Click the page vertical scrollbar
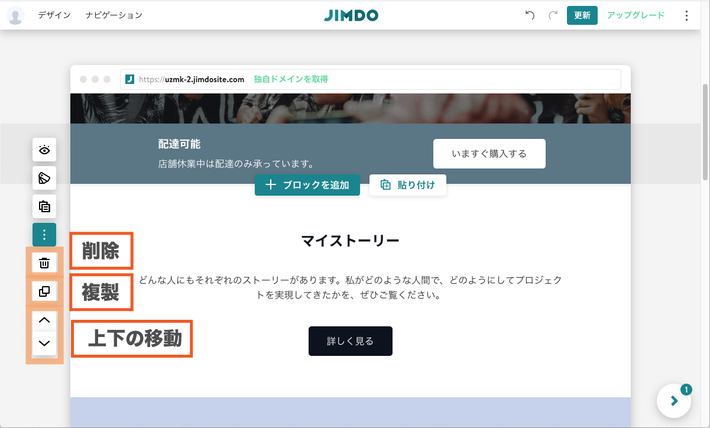Viewport: 710px width, 428px height. coord(705,131)
